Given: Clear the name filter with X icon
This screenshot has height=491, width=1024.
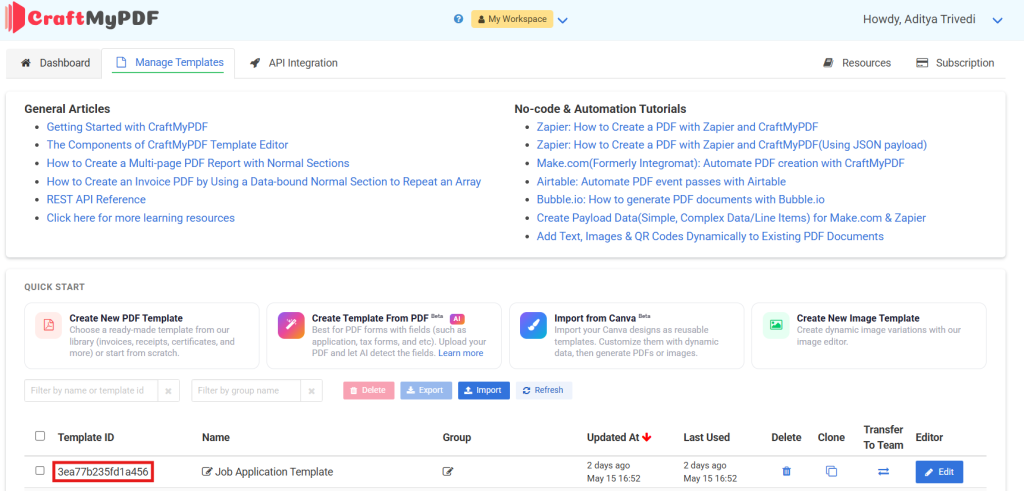Looking at the screenshot, I should point(168,390).
